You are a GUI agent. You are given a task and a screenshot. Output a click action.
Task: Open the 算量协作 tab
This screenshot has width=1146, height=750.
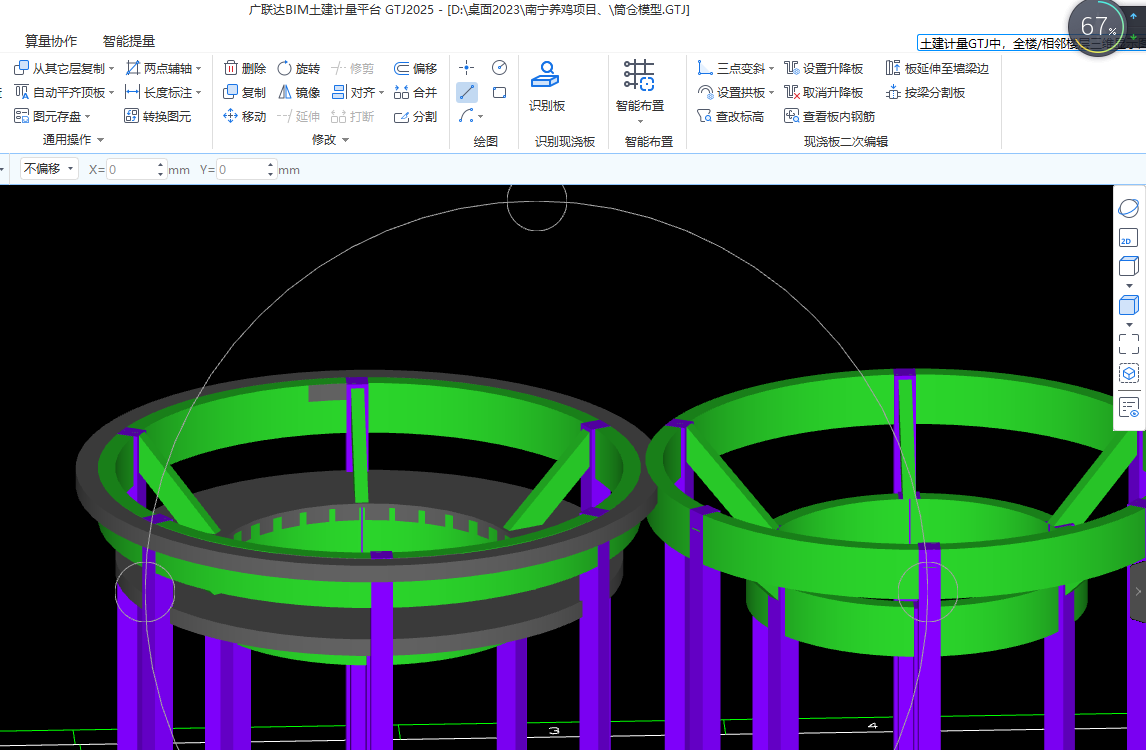pos(50,41)
